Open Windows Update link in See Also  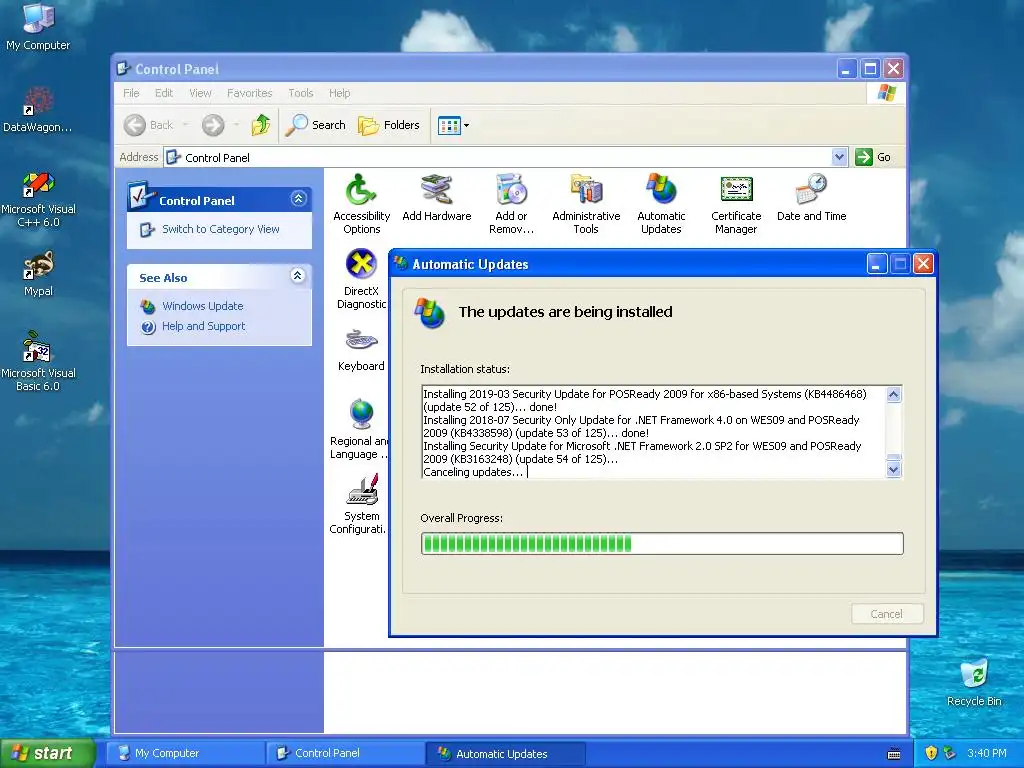(202, 306)
